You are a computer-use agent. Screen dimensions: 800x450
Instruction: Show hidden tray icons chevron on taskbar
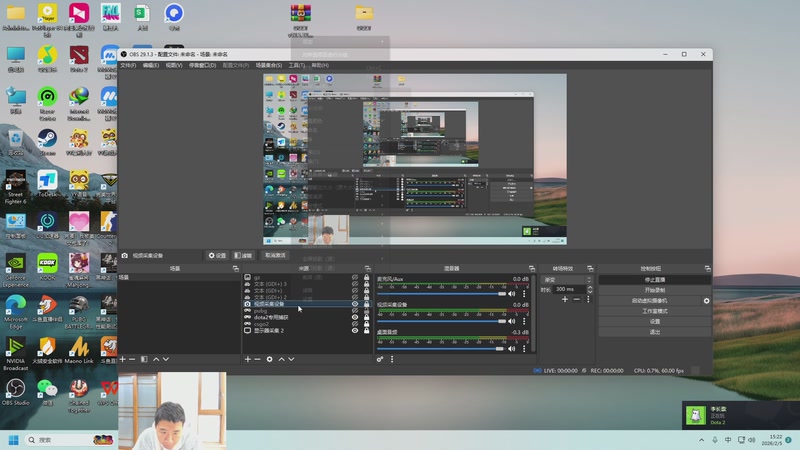coord(702,440)
